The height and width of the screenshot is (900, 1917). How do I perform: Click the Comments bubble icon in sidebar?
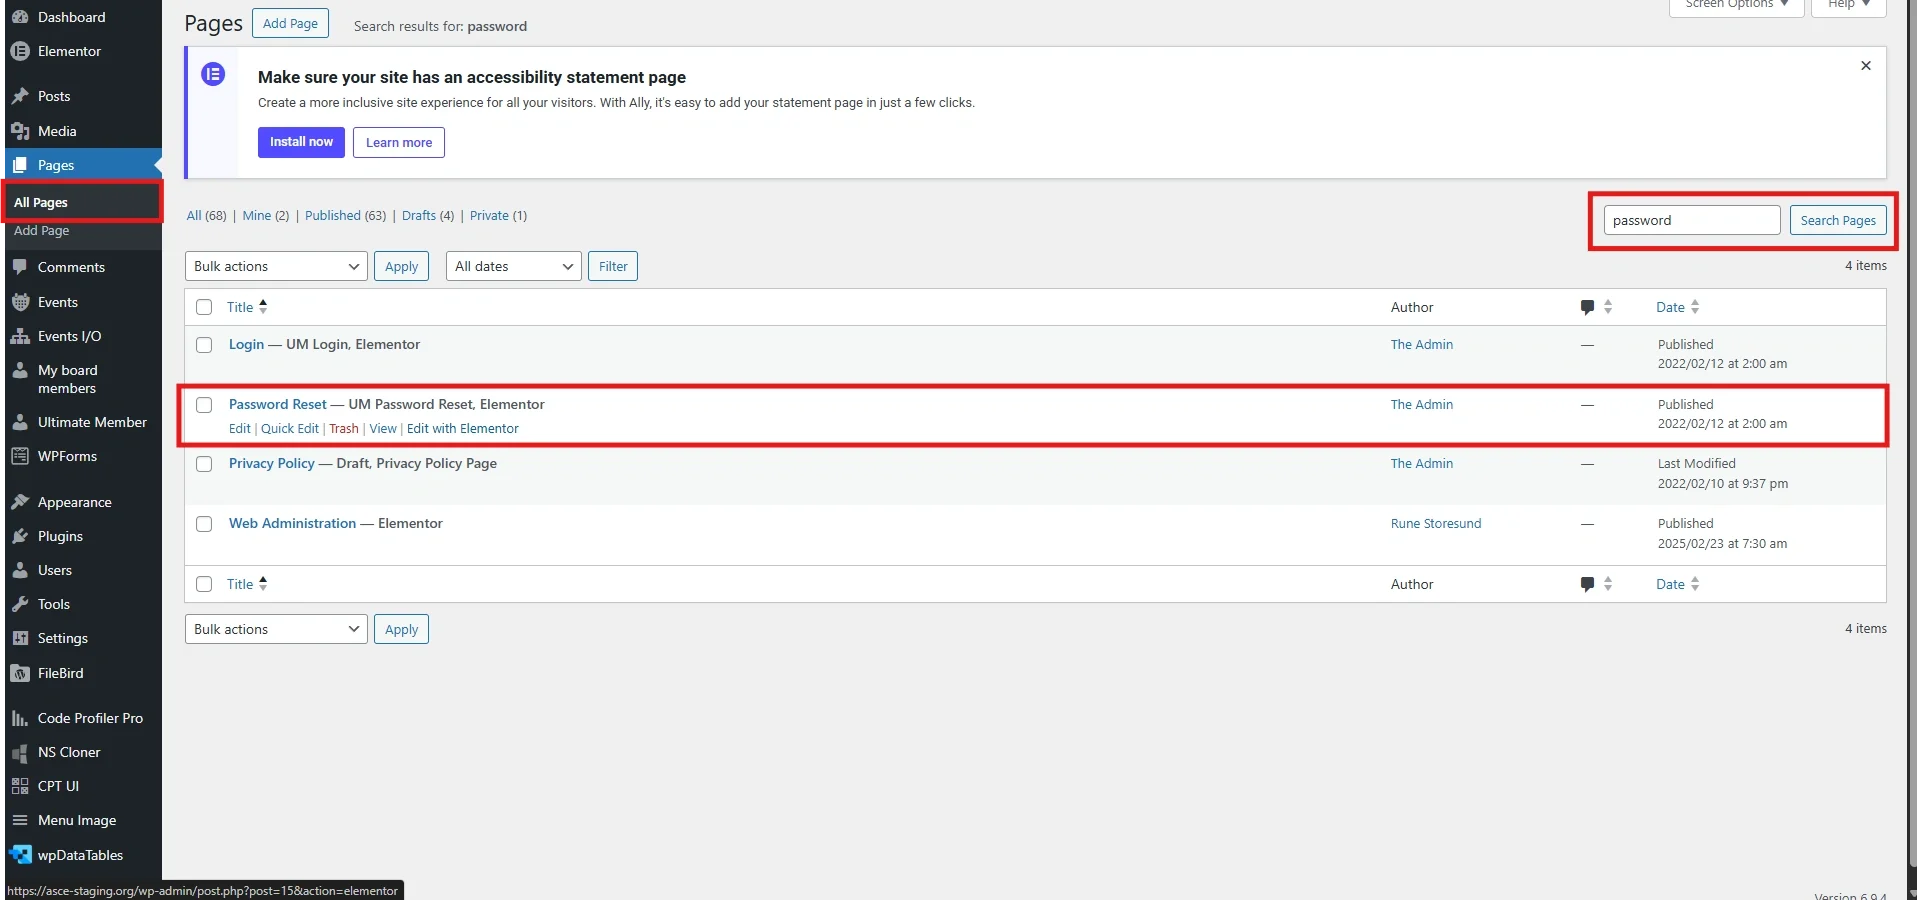pyautogui.click(x=20, y=267)
